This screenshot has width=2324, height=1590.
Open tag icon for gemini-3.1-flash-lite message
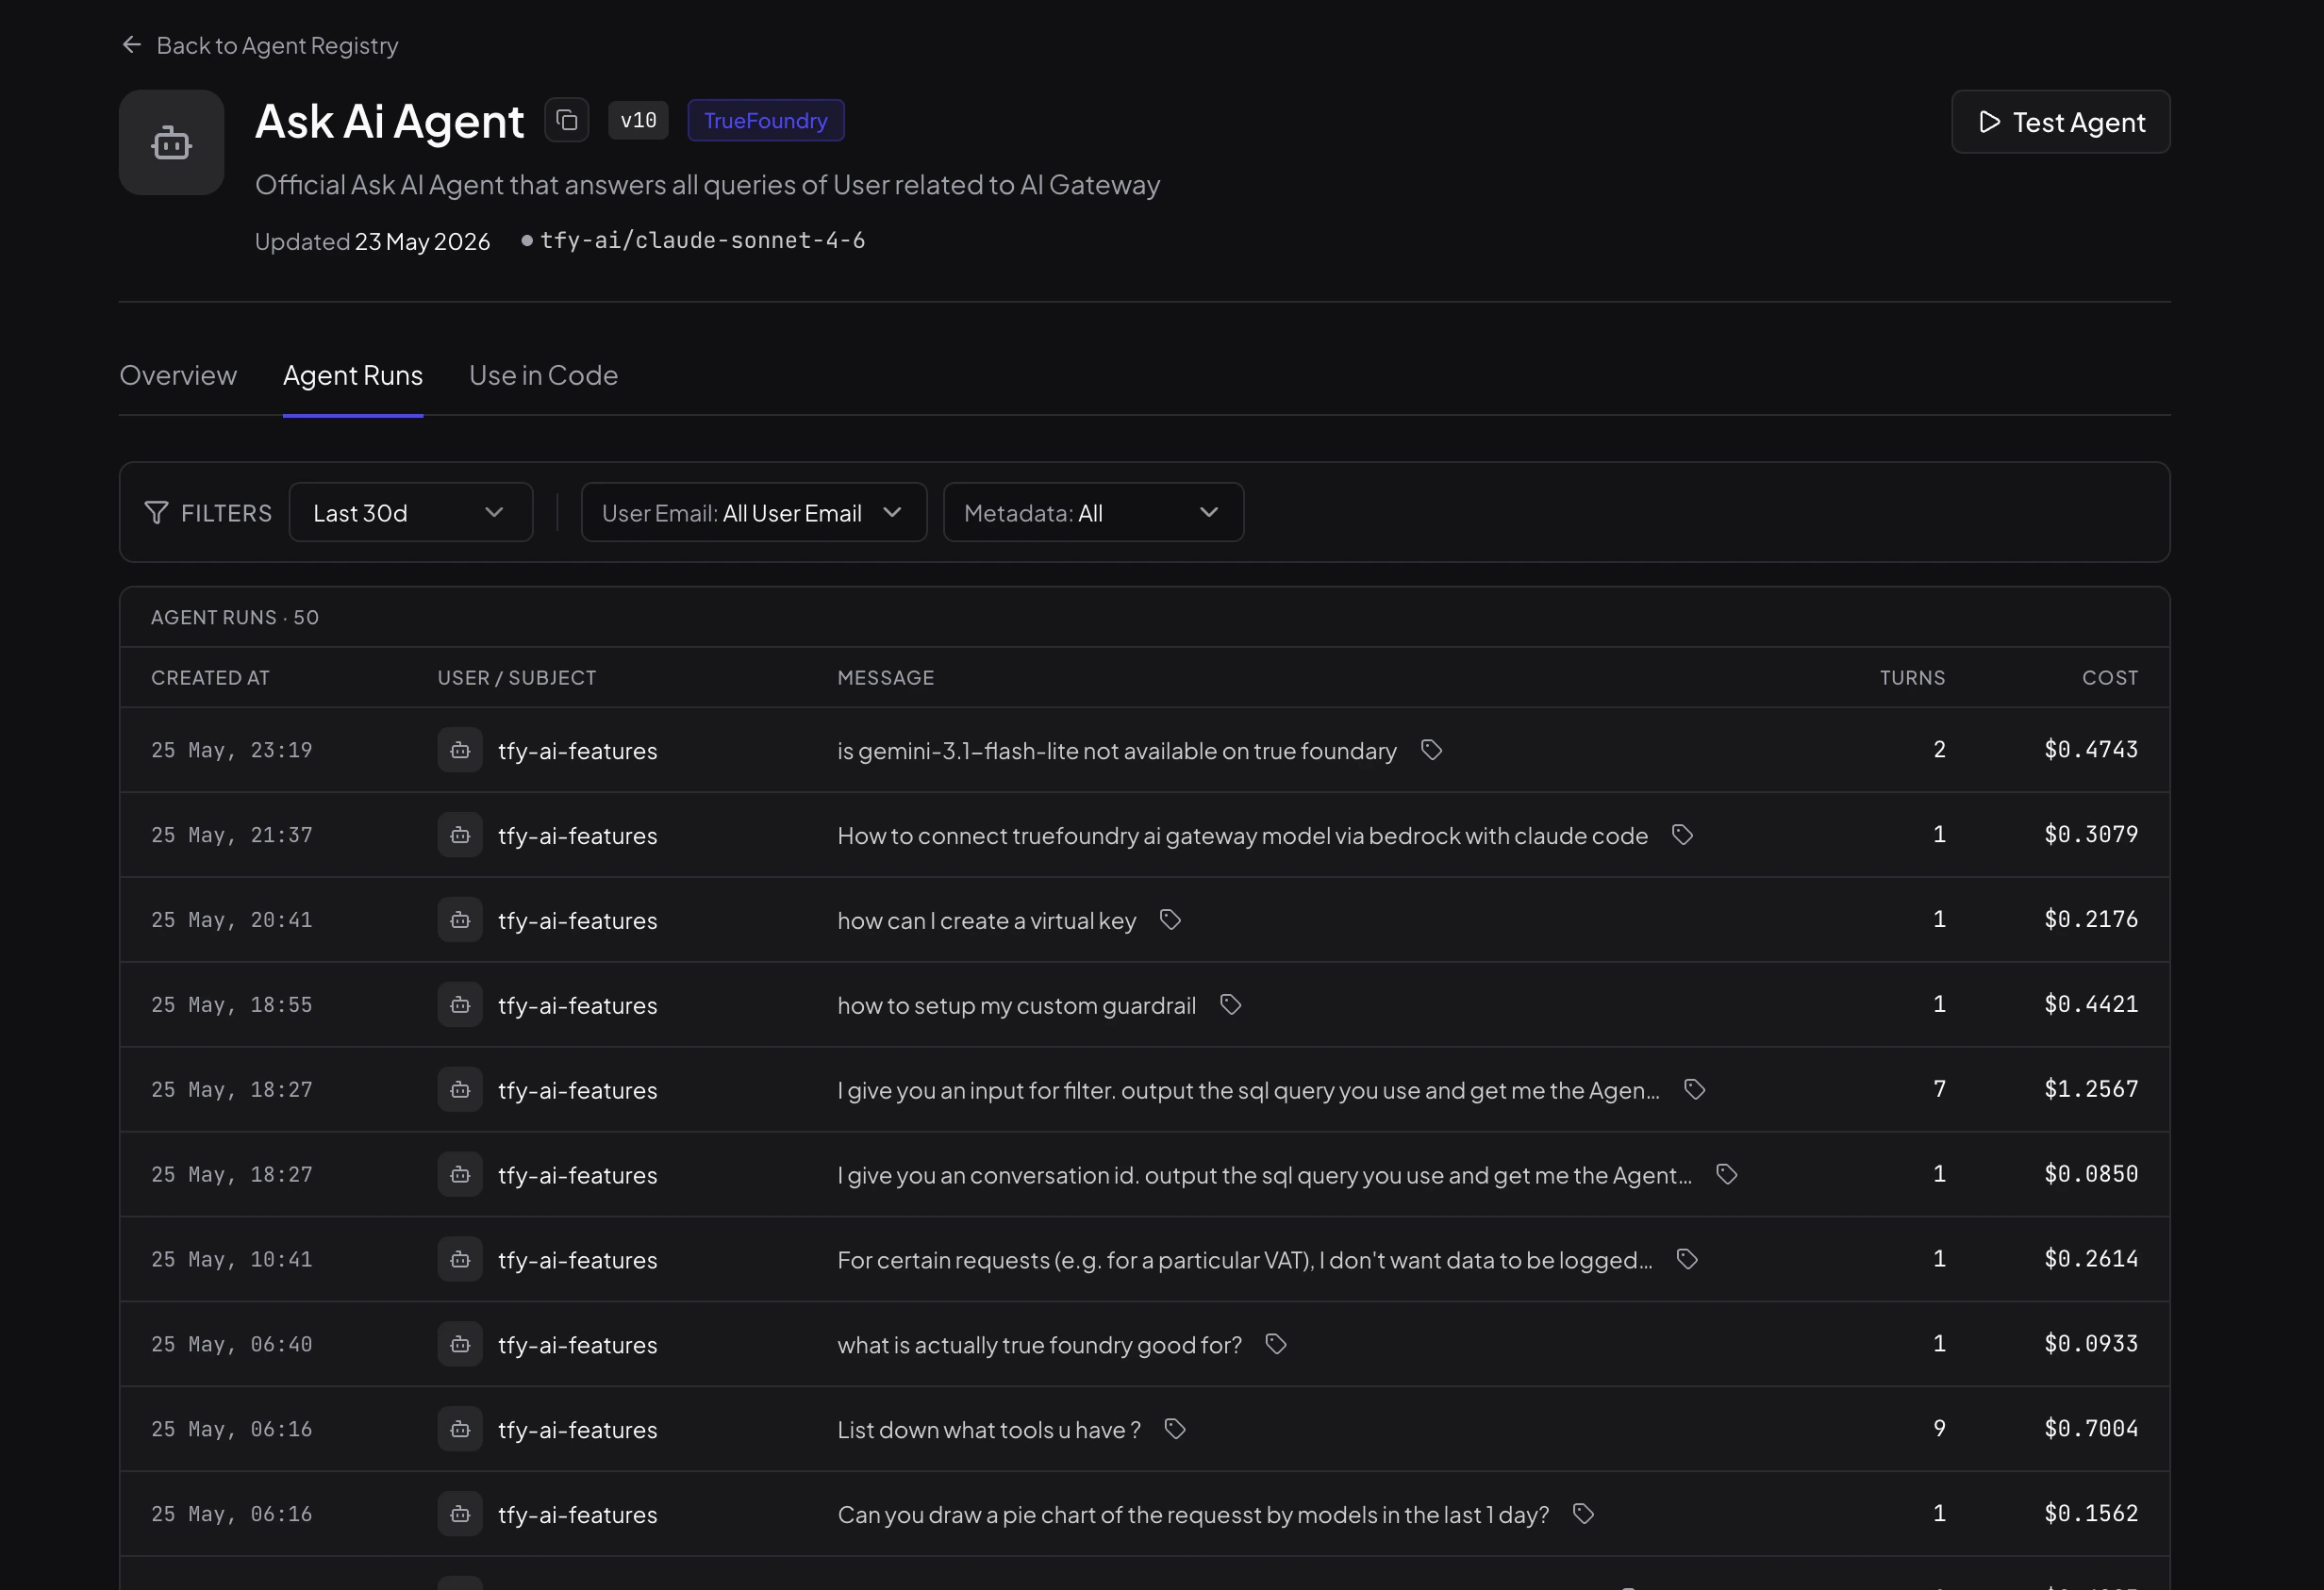(1431, 750)
